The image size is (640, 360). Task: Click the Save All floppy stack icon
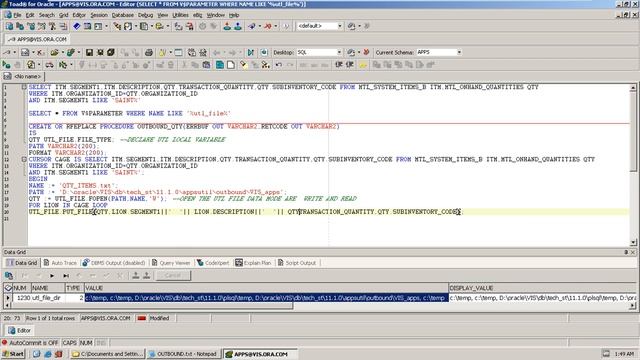(x=111, y=53)
